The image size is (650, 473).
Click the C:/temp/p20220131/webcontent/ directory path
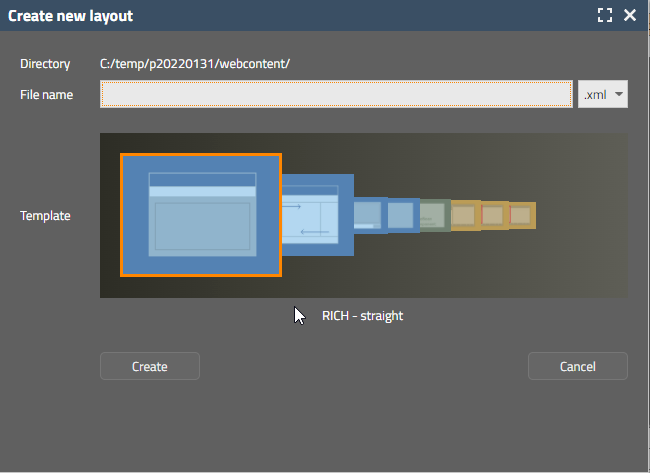195,64
